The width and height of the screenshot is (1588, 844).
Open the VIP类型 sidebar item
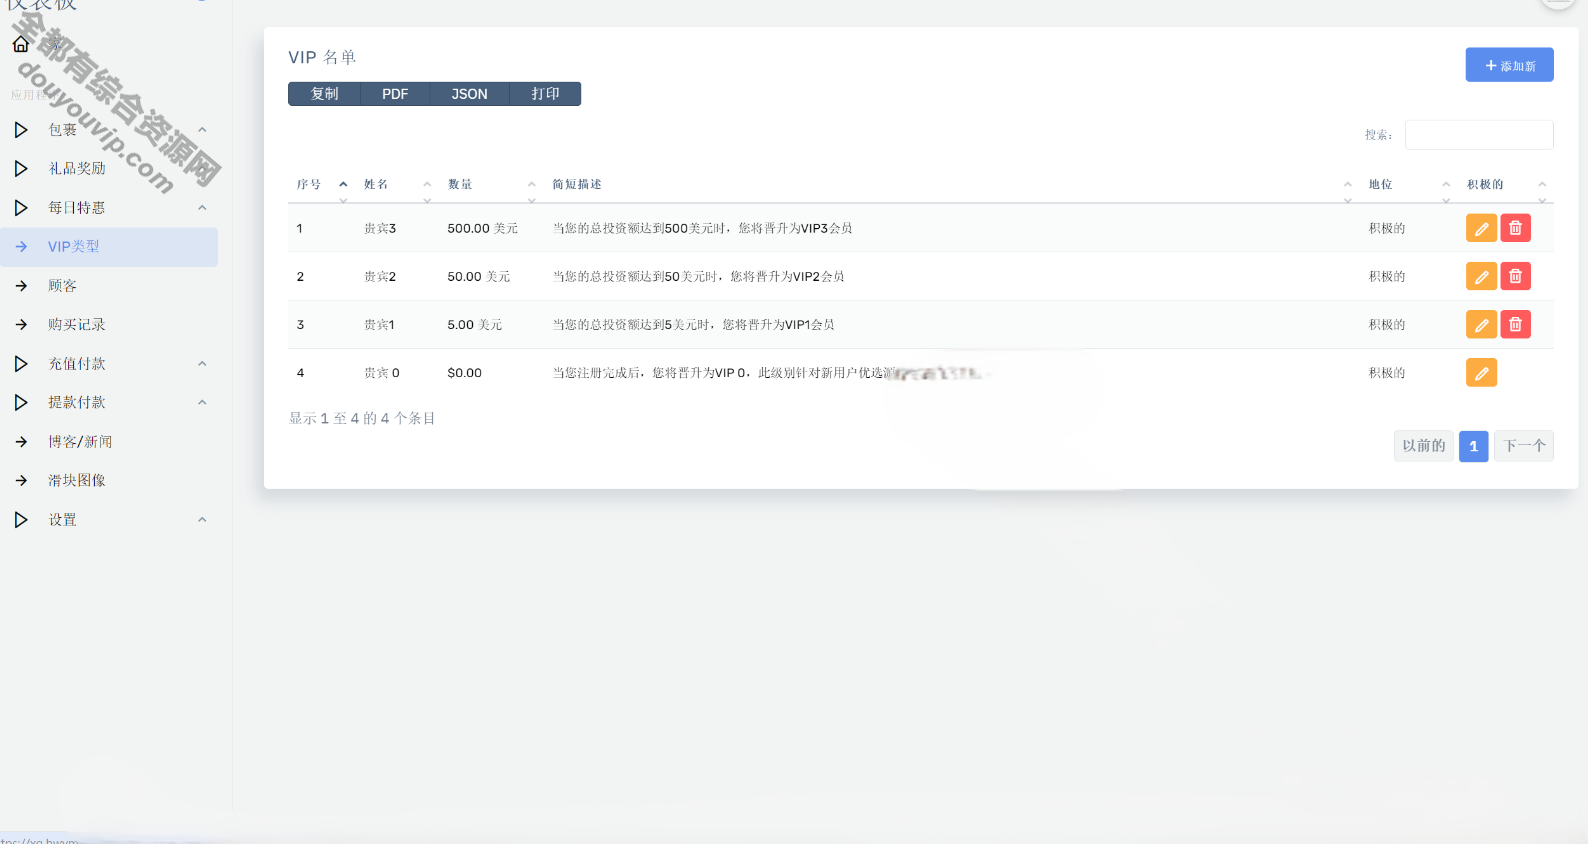point(109,247)
